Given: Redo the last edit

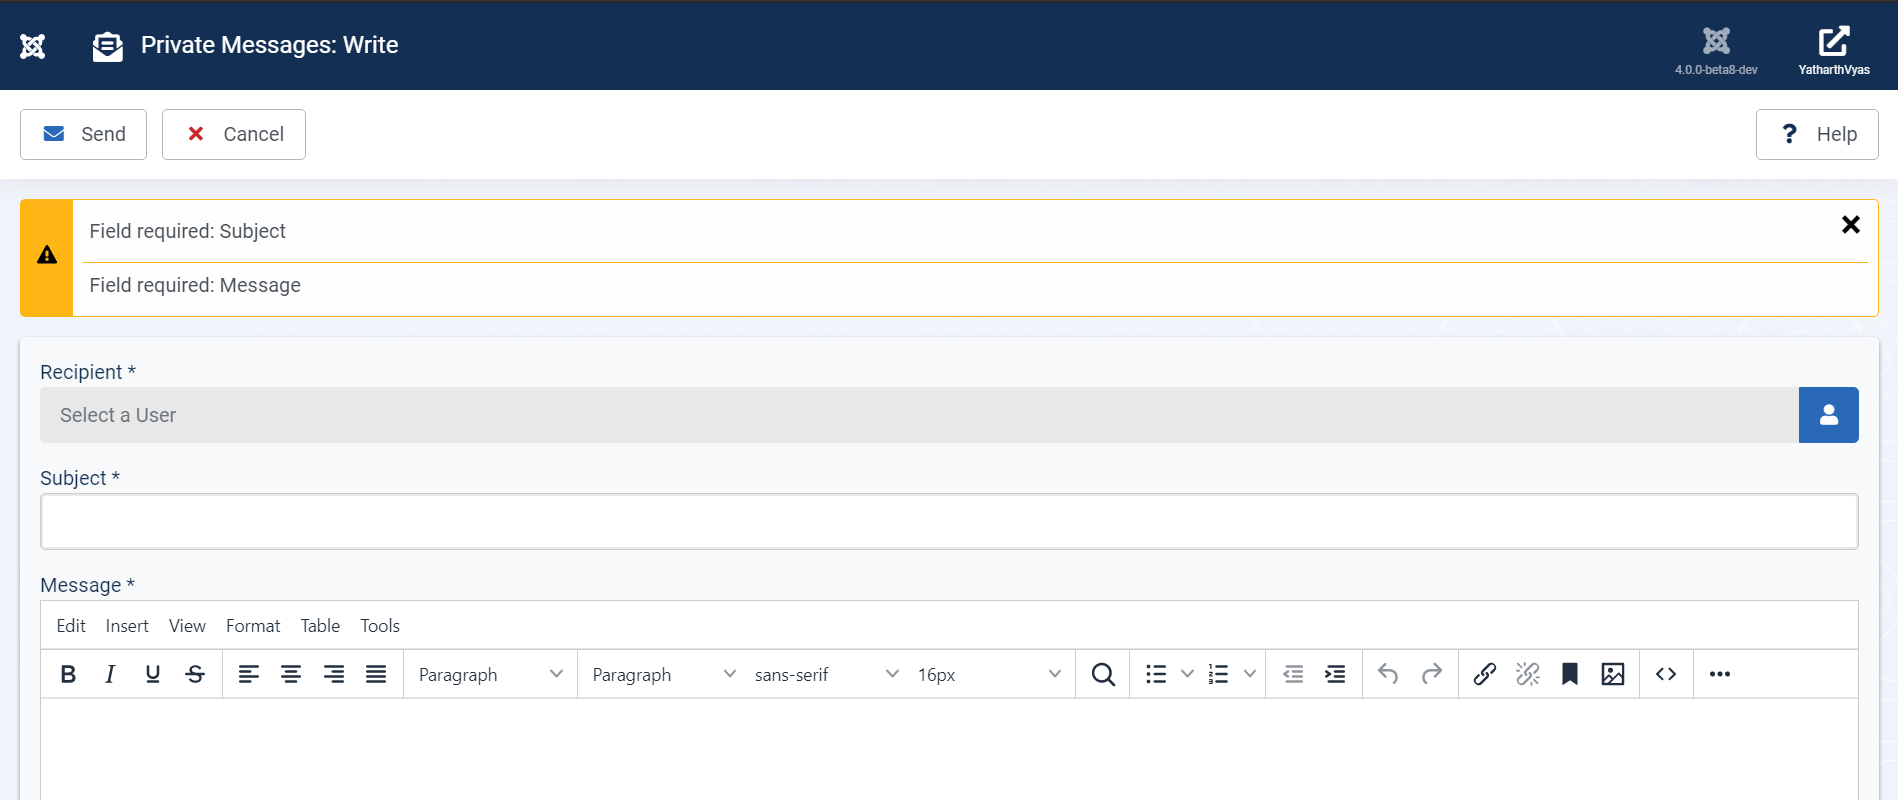Looking at the screenshot, I should click(1432, 674).
